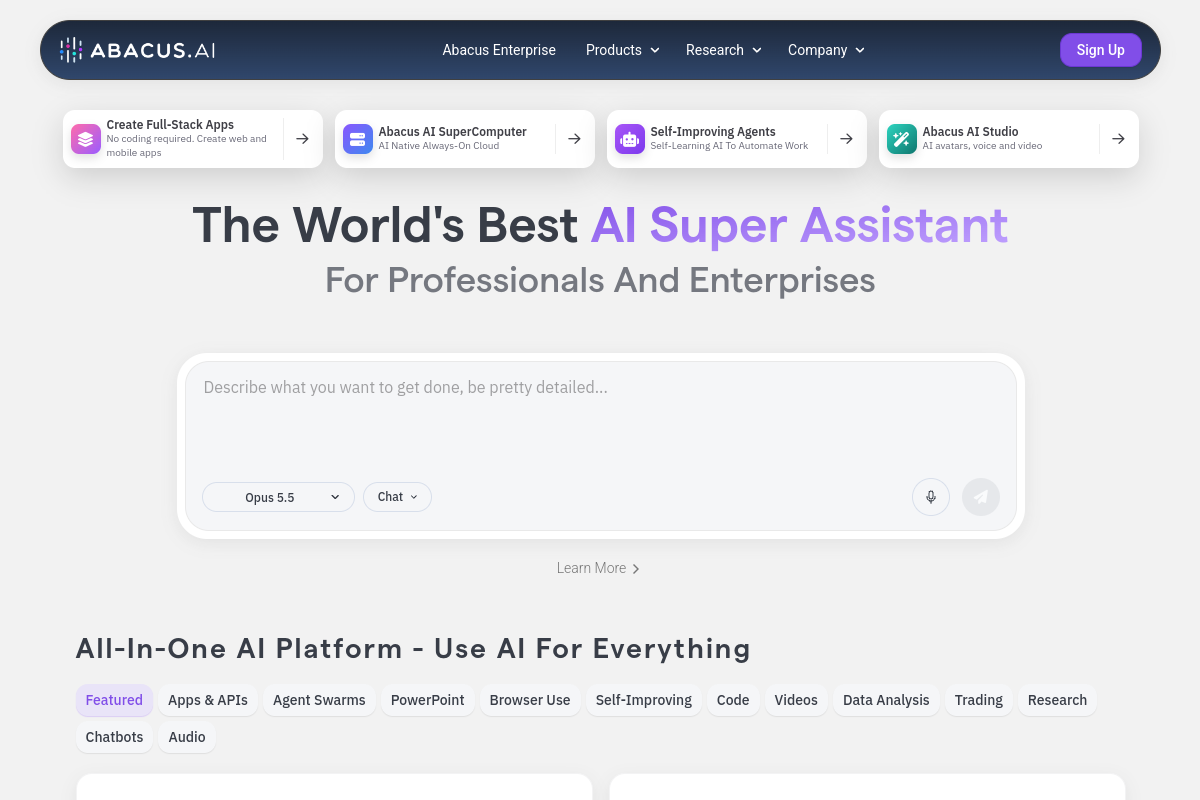Select the Agent Swarms tab
Screen dimensions: 1200x800
[319, 700]
